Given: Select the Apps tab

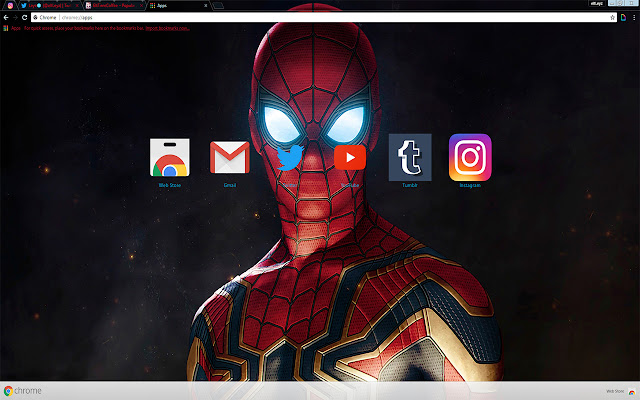Looking at the screenshot, I should (170, 5).
